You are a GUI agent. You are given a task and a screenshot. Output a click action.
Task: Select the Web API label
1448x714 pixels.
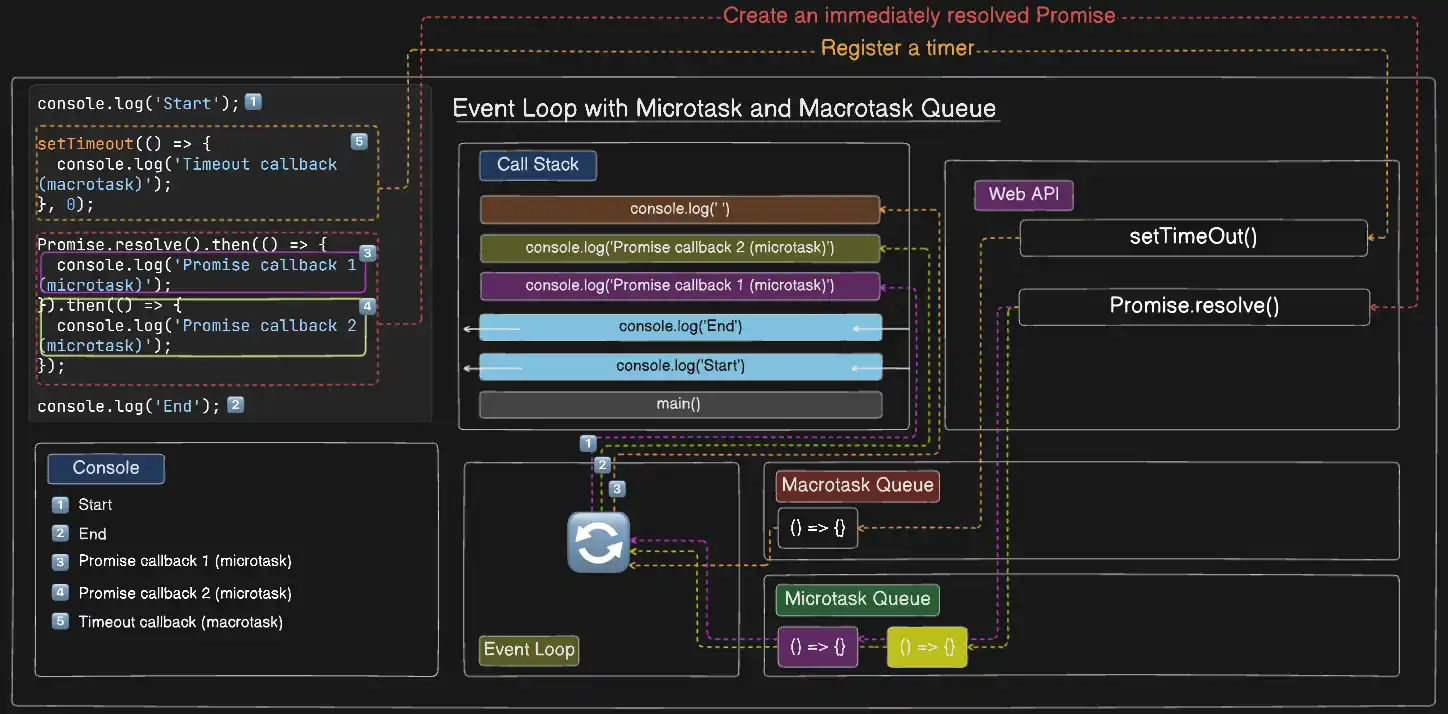[1024, 194]
